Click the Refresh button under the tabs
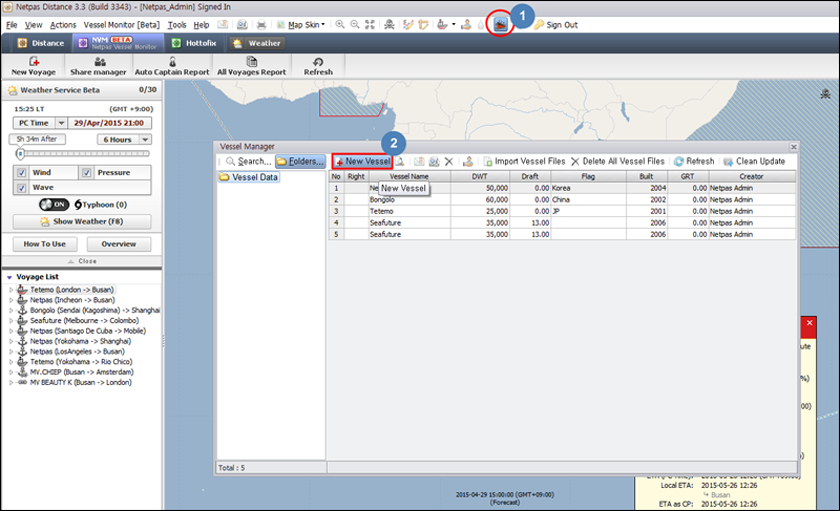This screenshot has height=511, width=840. pyautogui.click(x=318, y=66)
